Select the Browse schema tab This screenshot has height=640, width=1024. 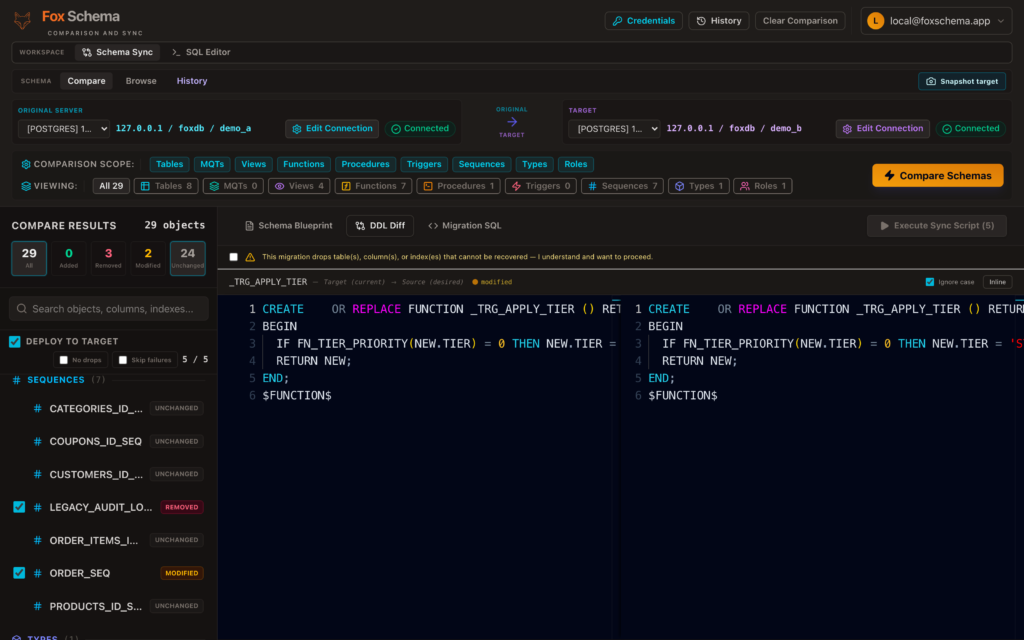141,81
